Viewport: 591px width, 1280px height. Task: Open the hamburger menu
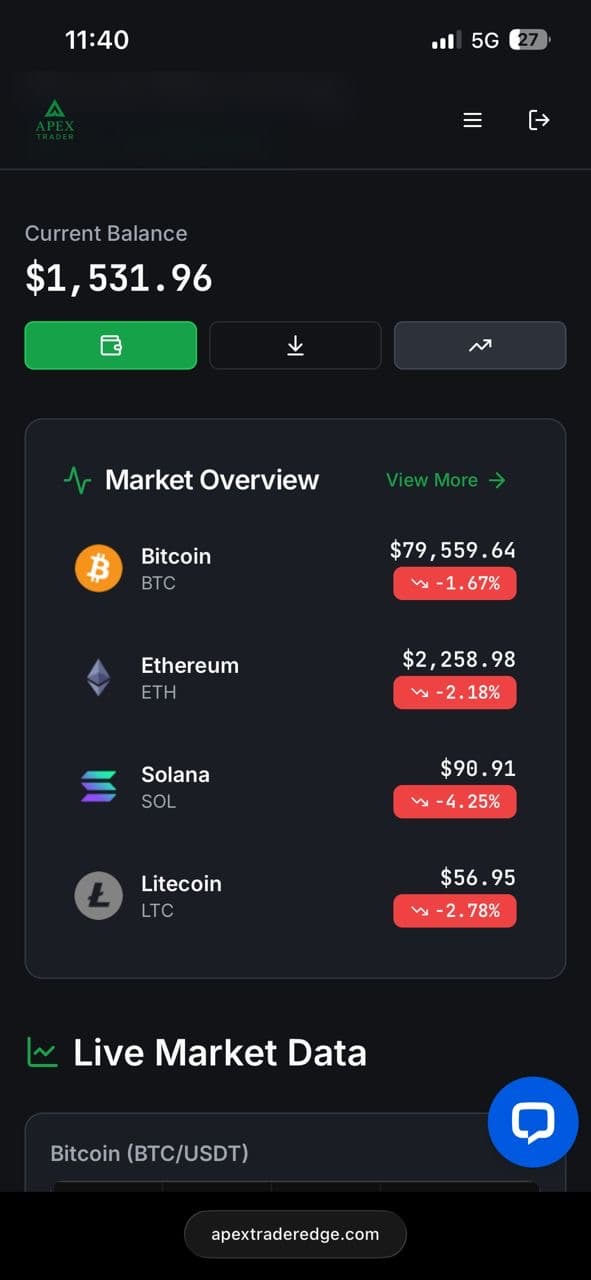click(473, 120)
